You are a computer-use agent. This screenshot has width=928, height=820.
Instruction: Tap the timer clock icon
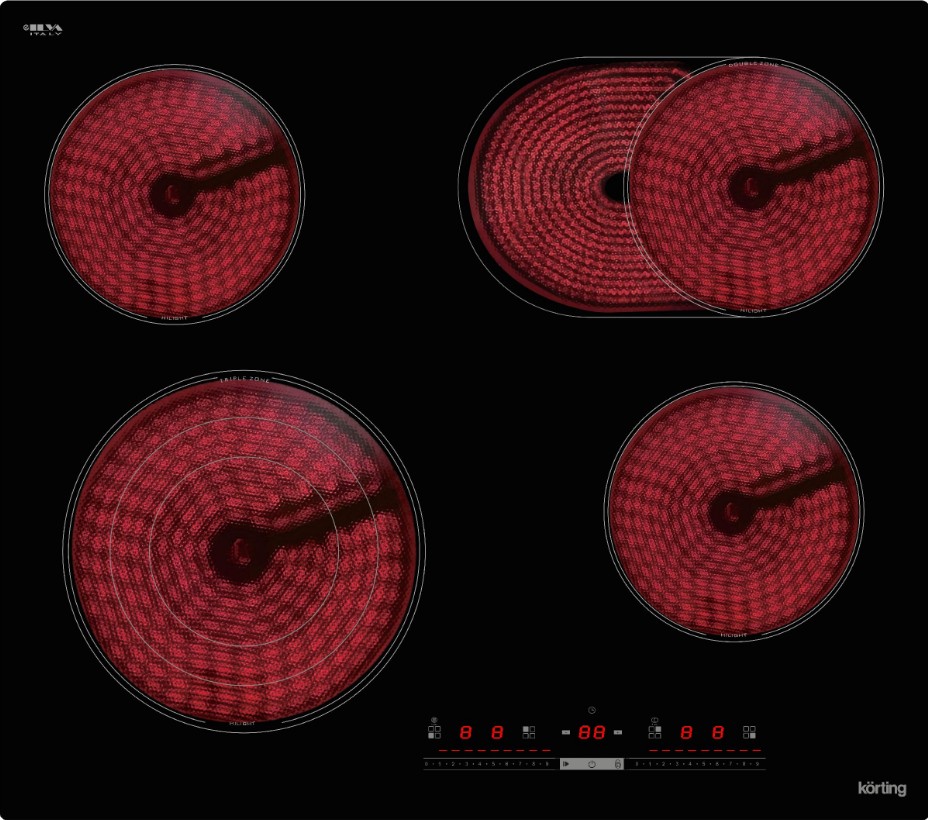(592, 710)
